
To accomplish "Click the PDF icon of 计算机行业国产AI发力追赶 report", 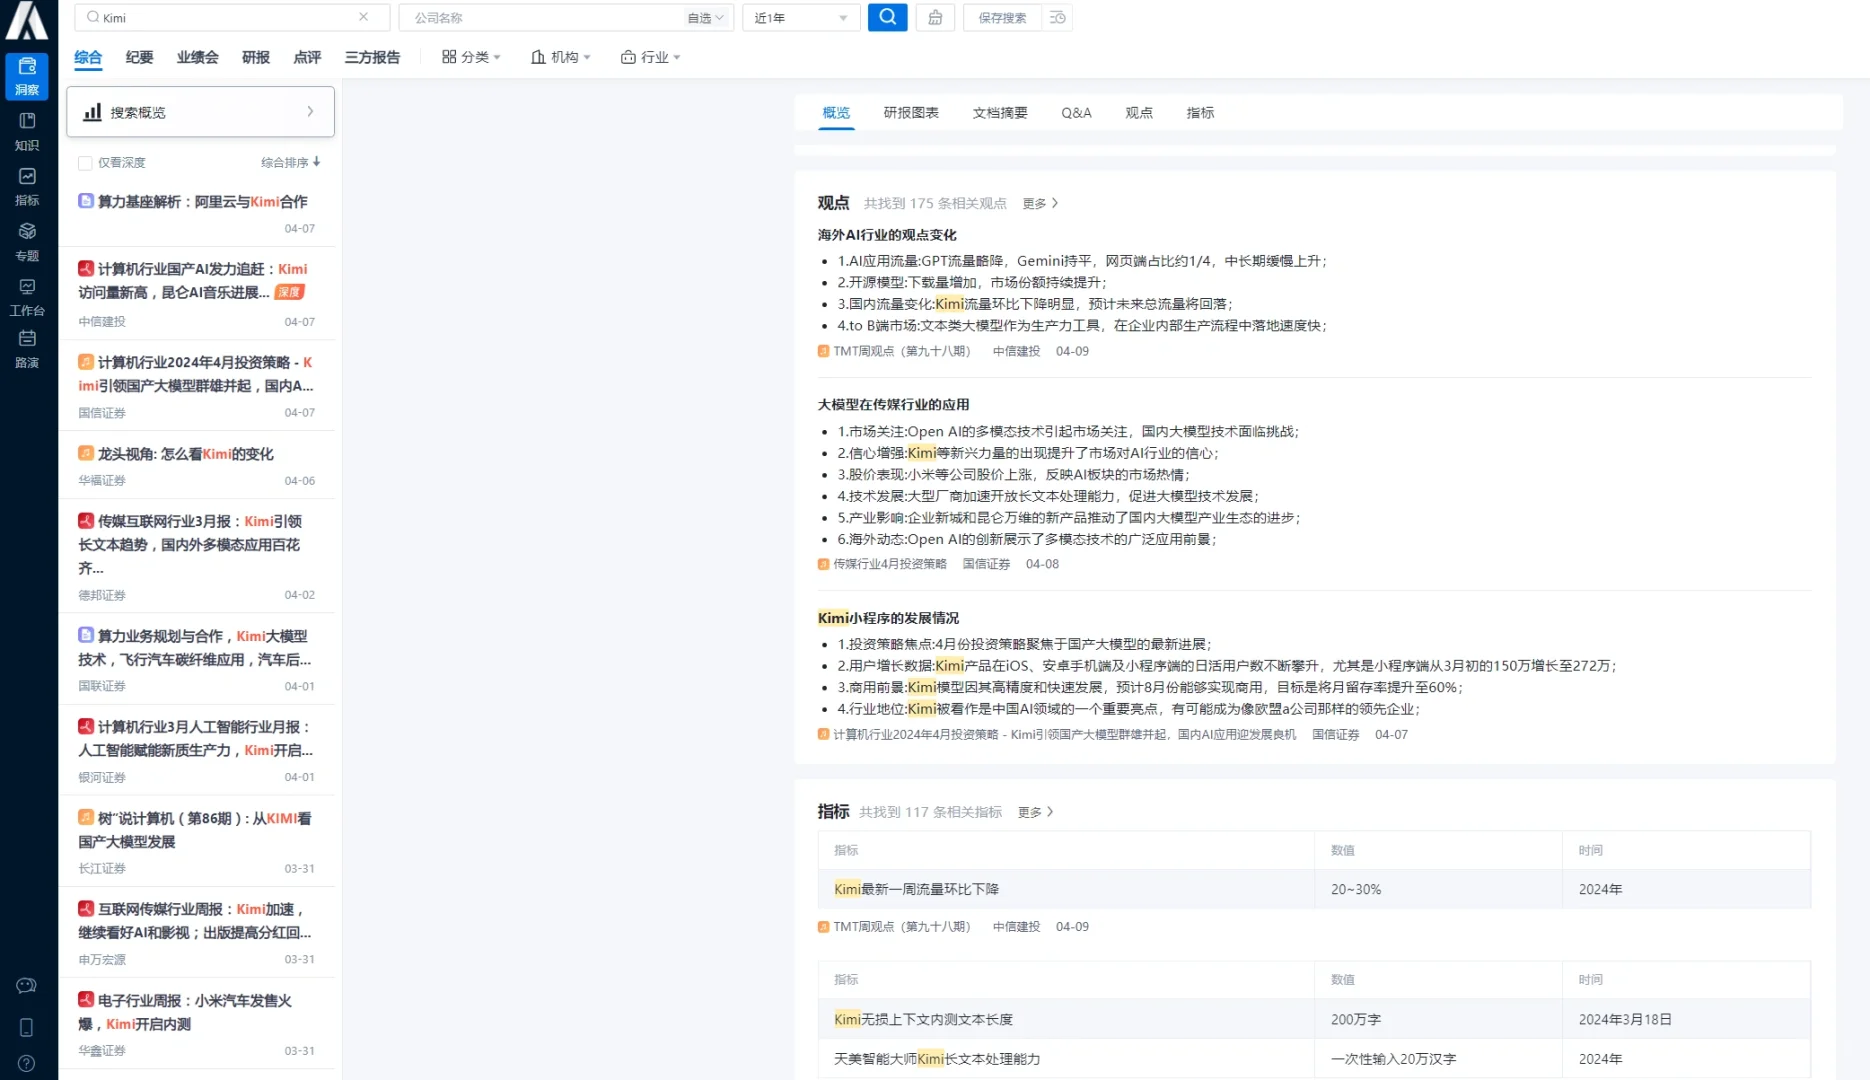I will (86, 268).
